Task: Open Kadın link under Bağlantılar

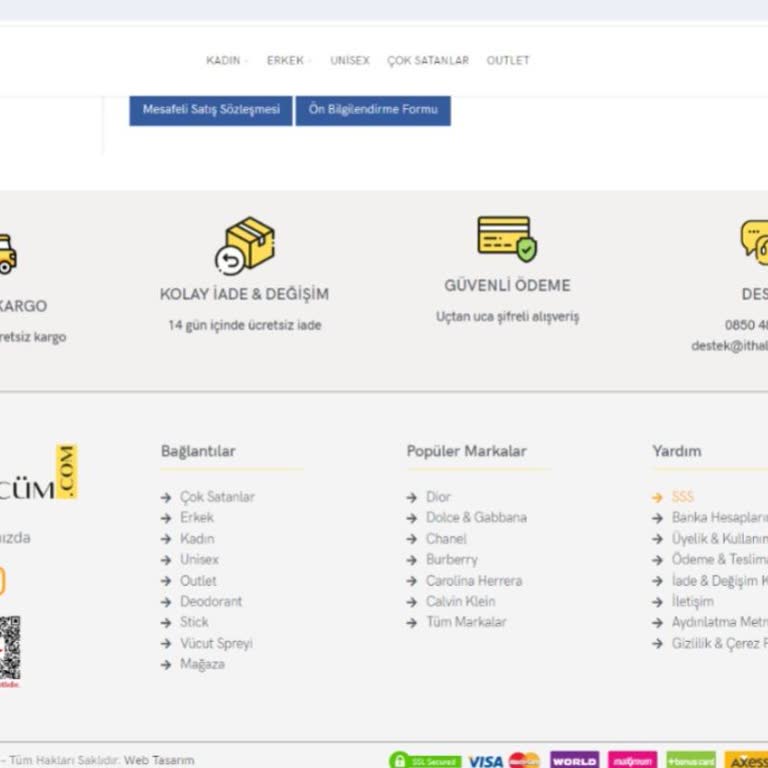Action: pyautogui.click(x=197, y=538)
